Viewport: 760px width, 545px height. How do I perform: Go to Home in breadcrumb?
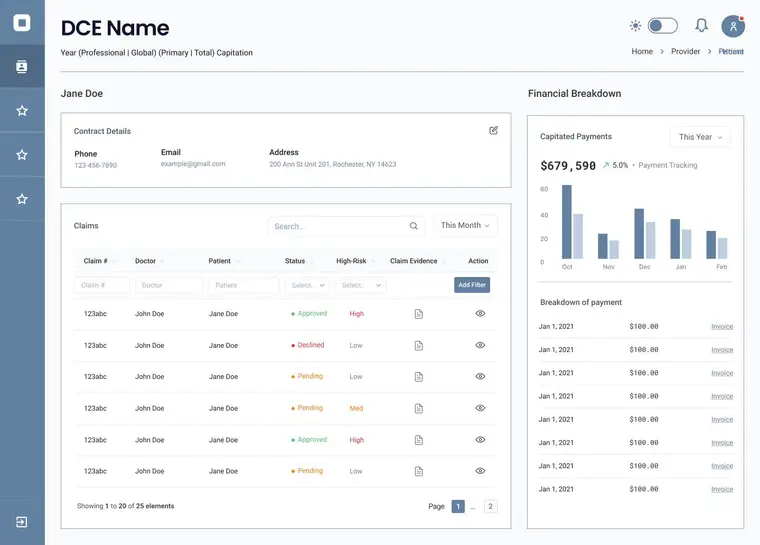(x=642, y=51)
